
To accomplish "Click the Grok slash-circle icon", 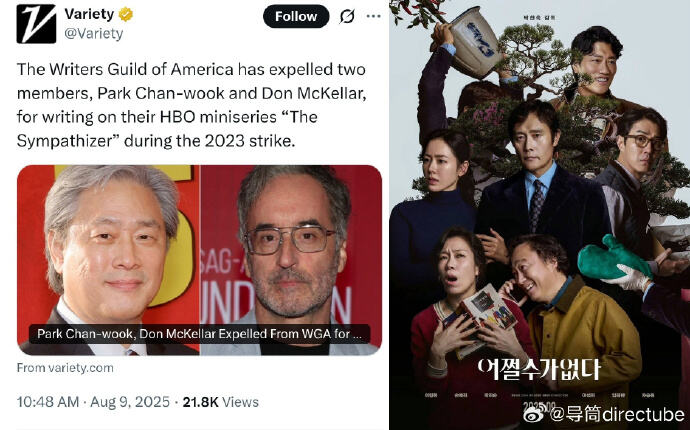I will coord(347,17).
